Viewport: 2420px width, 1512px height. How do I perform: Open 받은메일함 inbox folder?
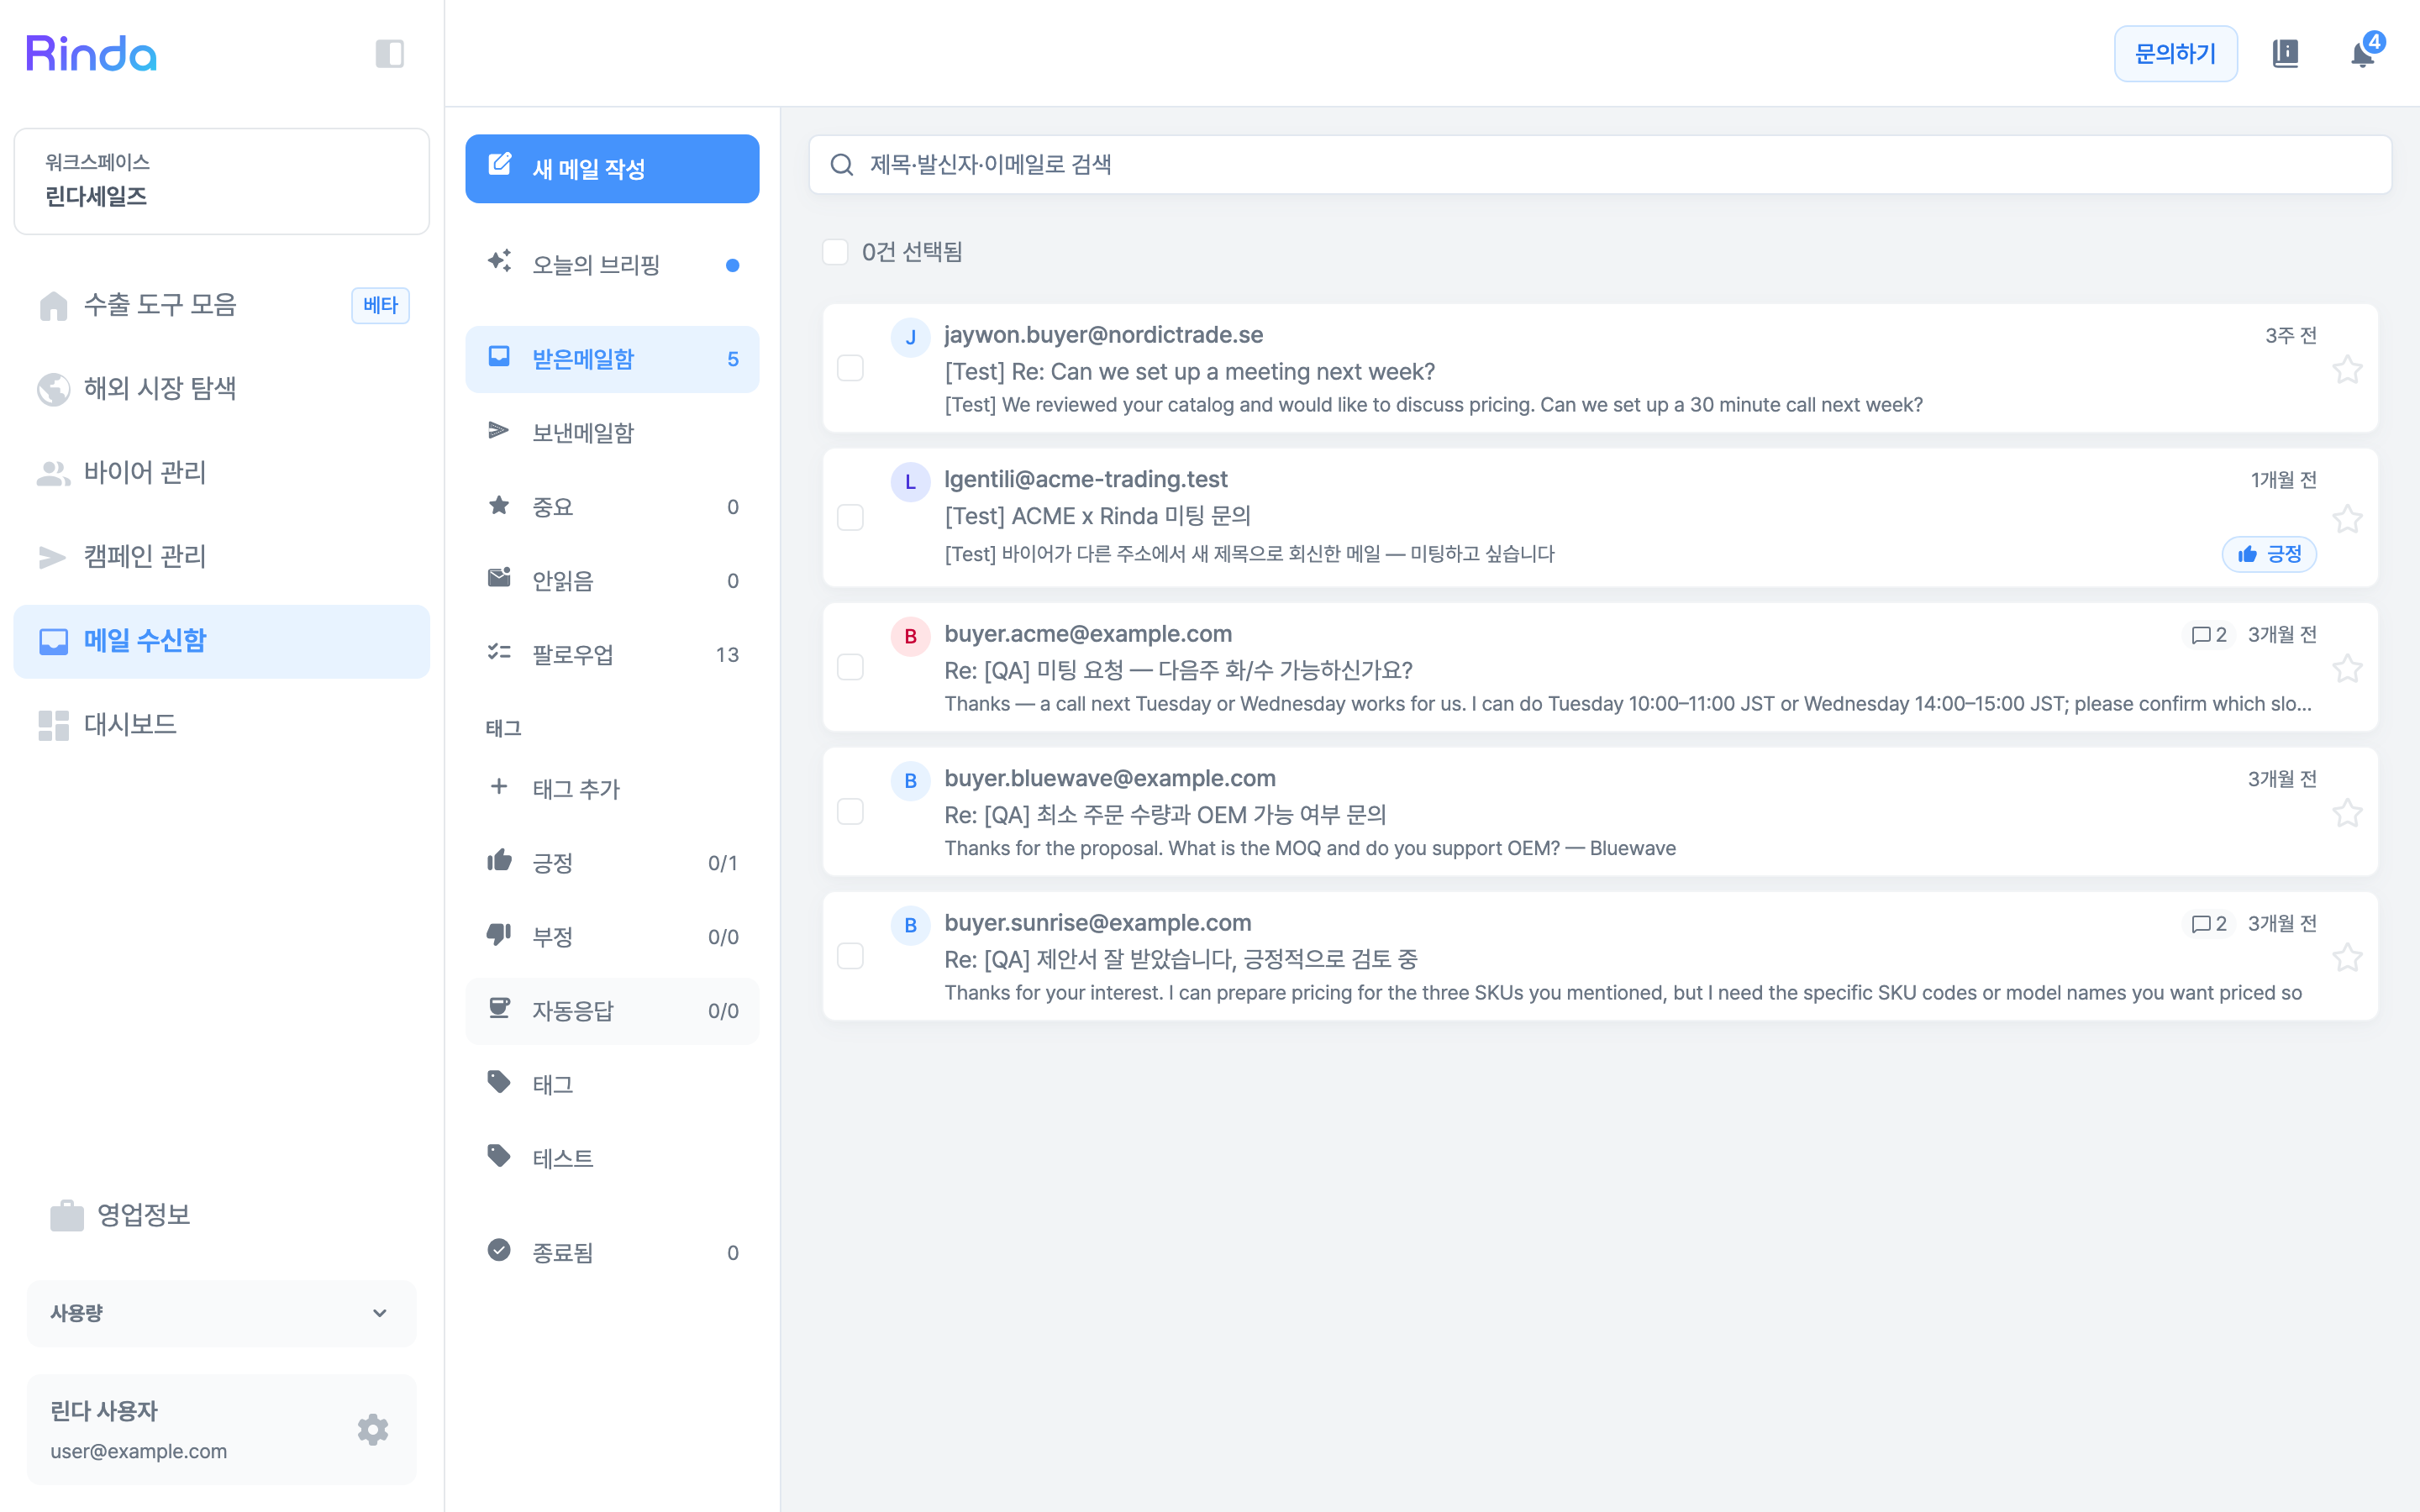612,359
